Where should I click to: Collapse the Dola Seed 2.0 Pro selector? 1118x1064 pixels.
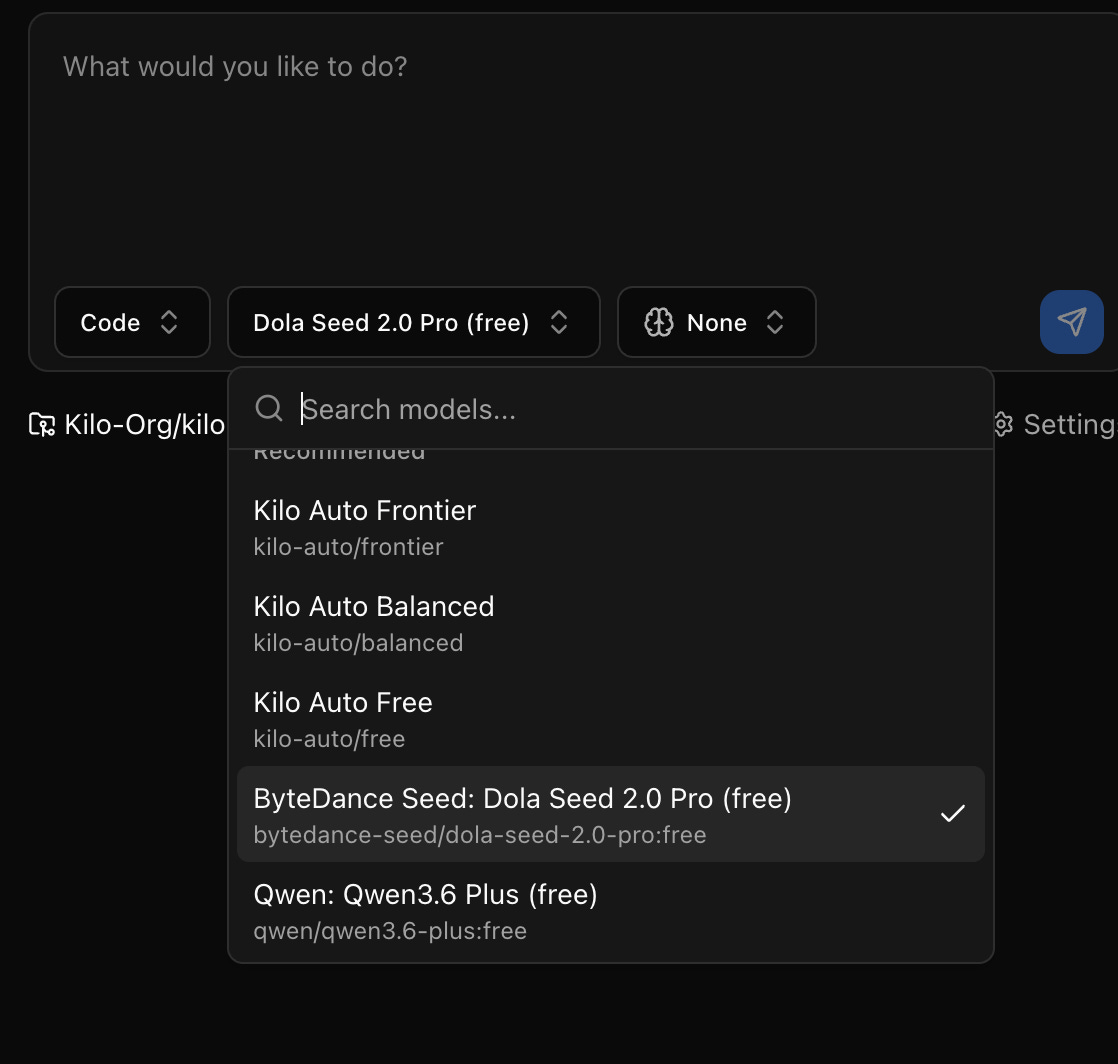point(414,322)
